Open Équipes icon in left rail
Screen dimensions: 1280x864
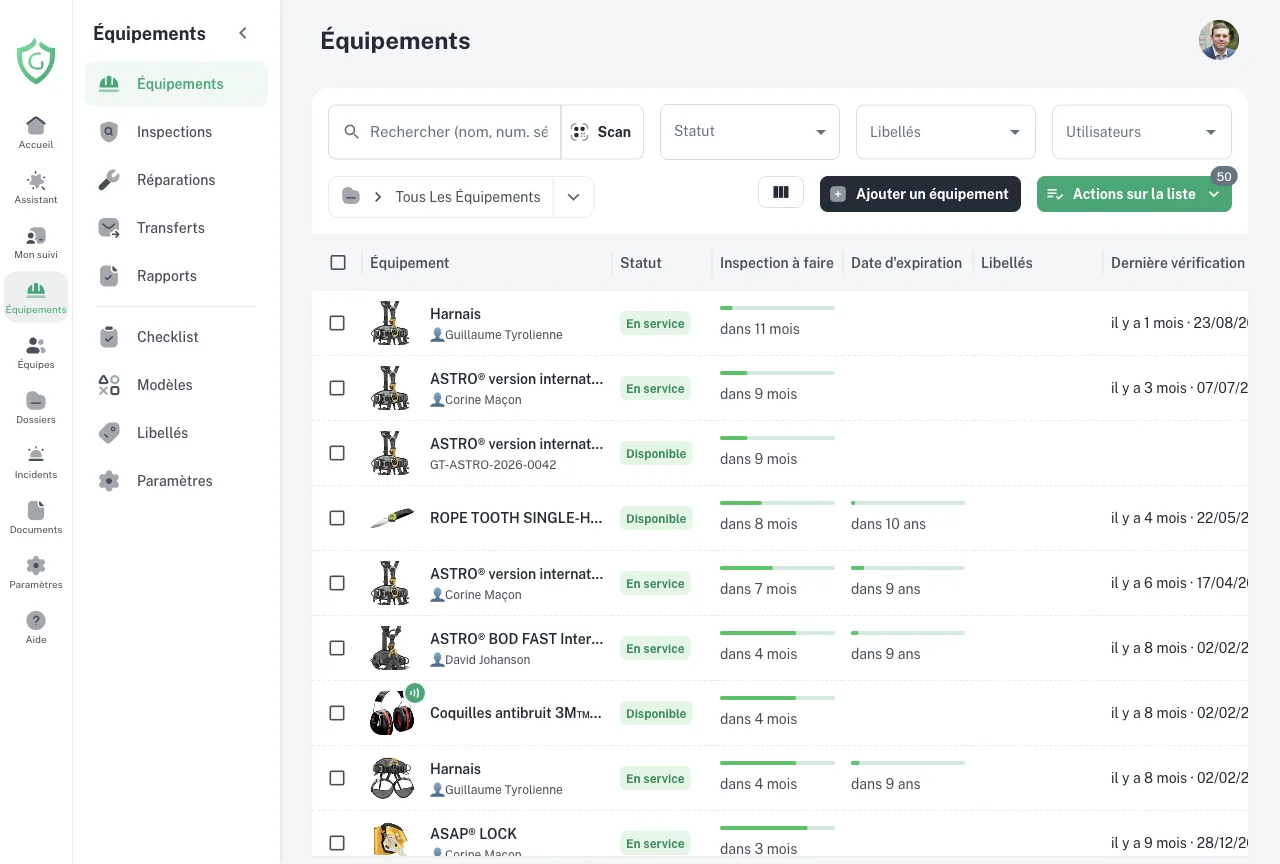tap(36, 345)
